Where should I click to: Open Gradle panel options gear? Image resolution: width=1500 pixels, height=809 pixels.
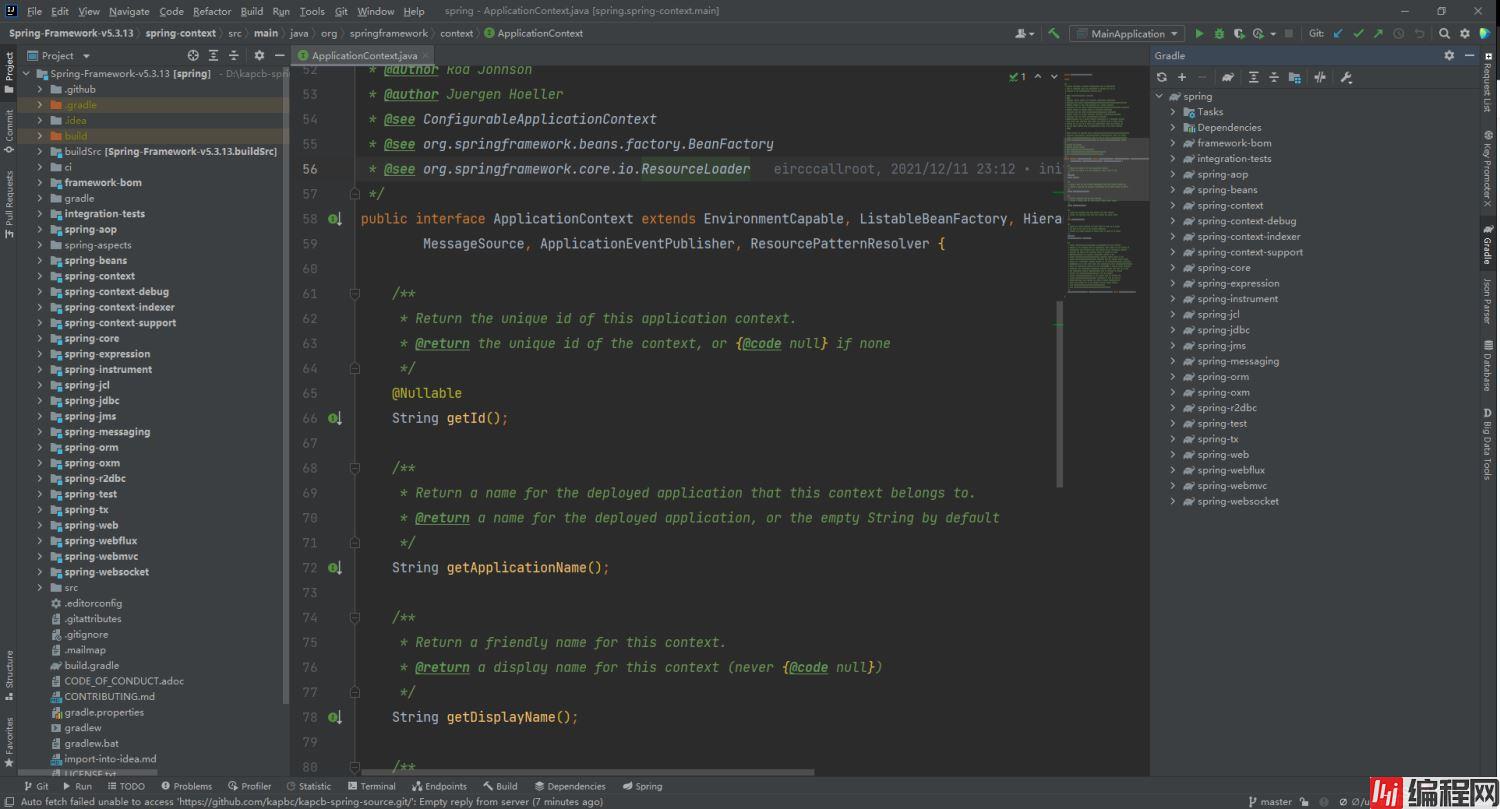click(x=1449, y=55)
